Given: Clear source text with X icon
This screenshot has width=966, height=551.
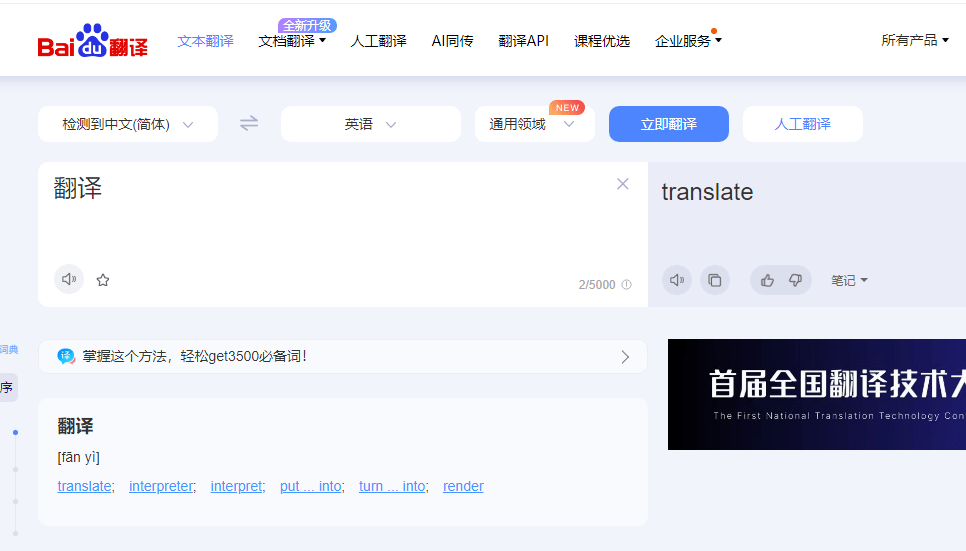Looking at the screenshot, I should (623, 184).
